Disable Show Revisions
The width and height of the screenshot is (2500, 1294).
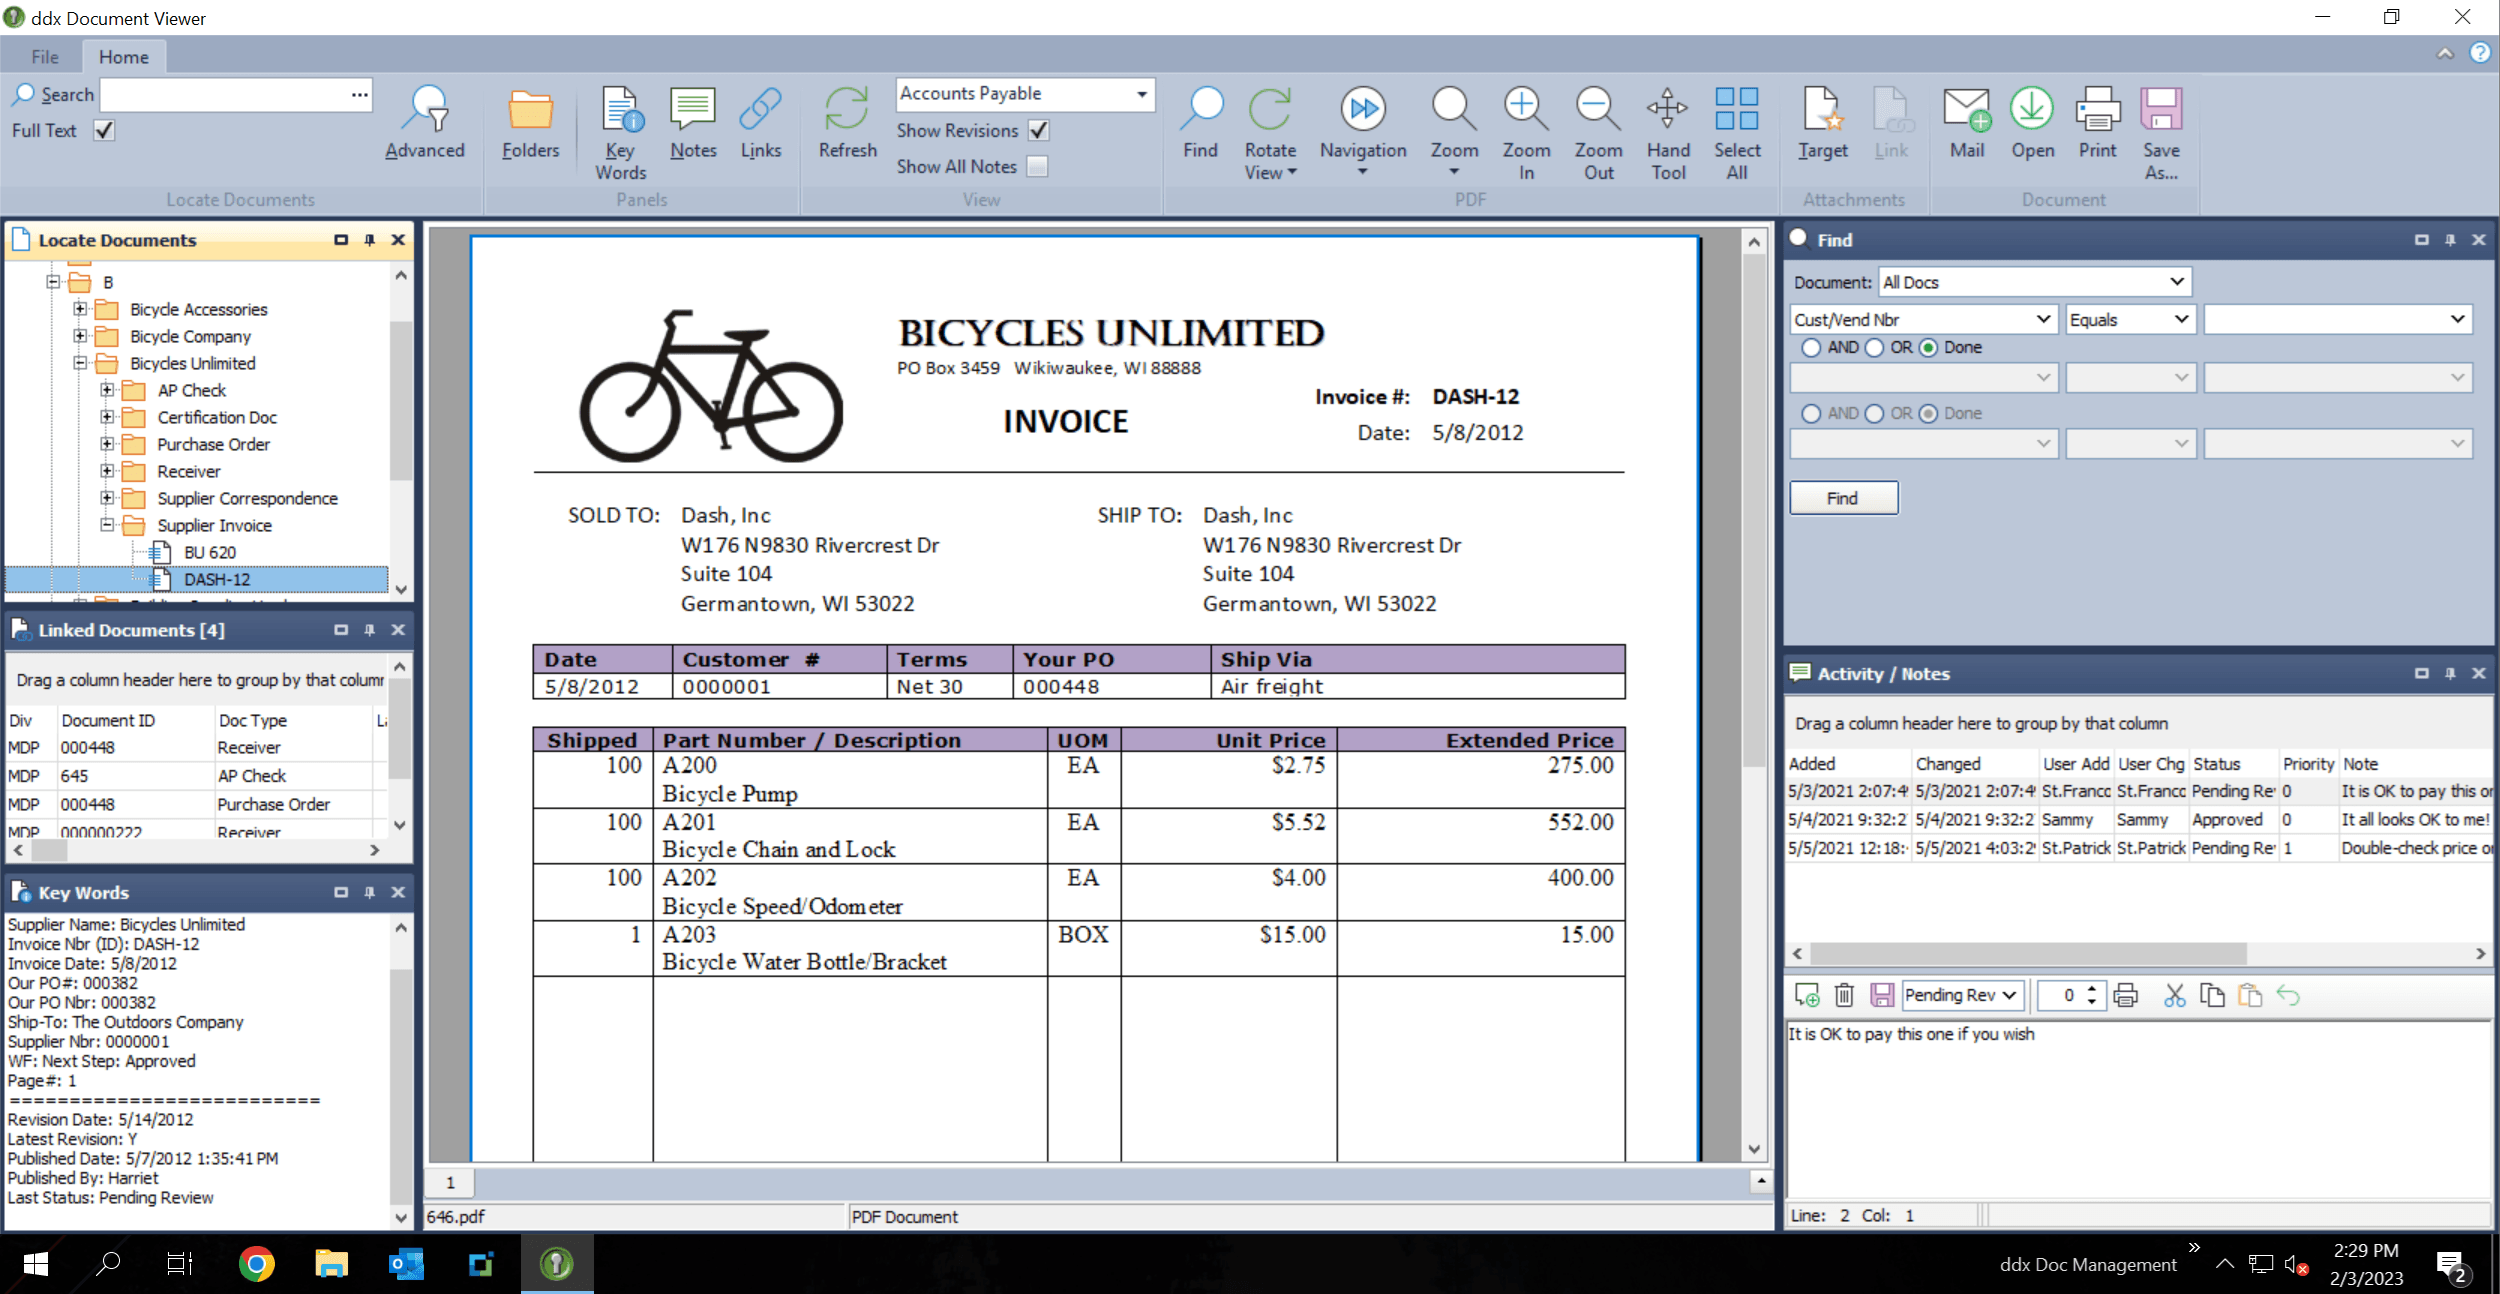pos(1039,130)
